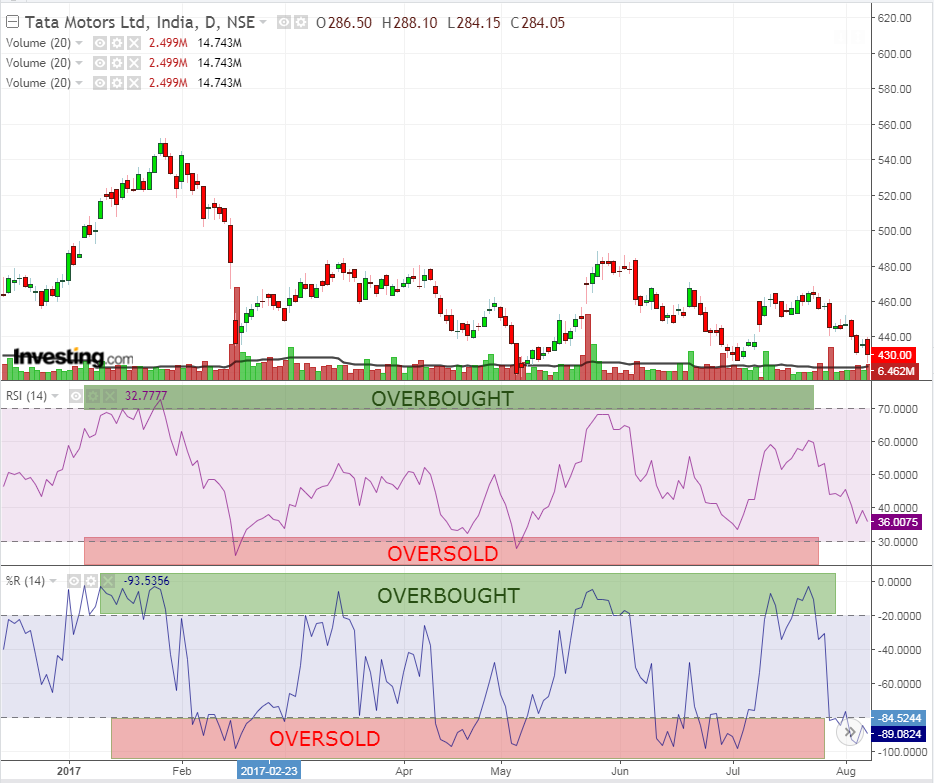Image resolution: width=934 pixels, height=783 pixels.
Task: Click the 70.0000 RSI scale label
Action: (898, 409)
